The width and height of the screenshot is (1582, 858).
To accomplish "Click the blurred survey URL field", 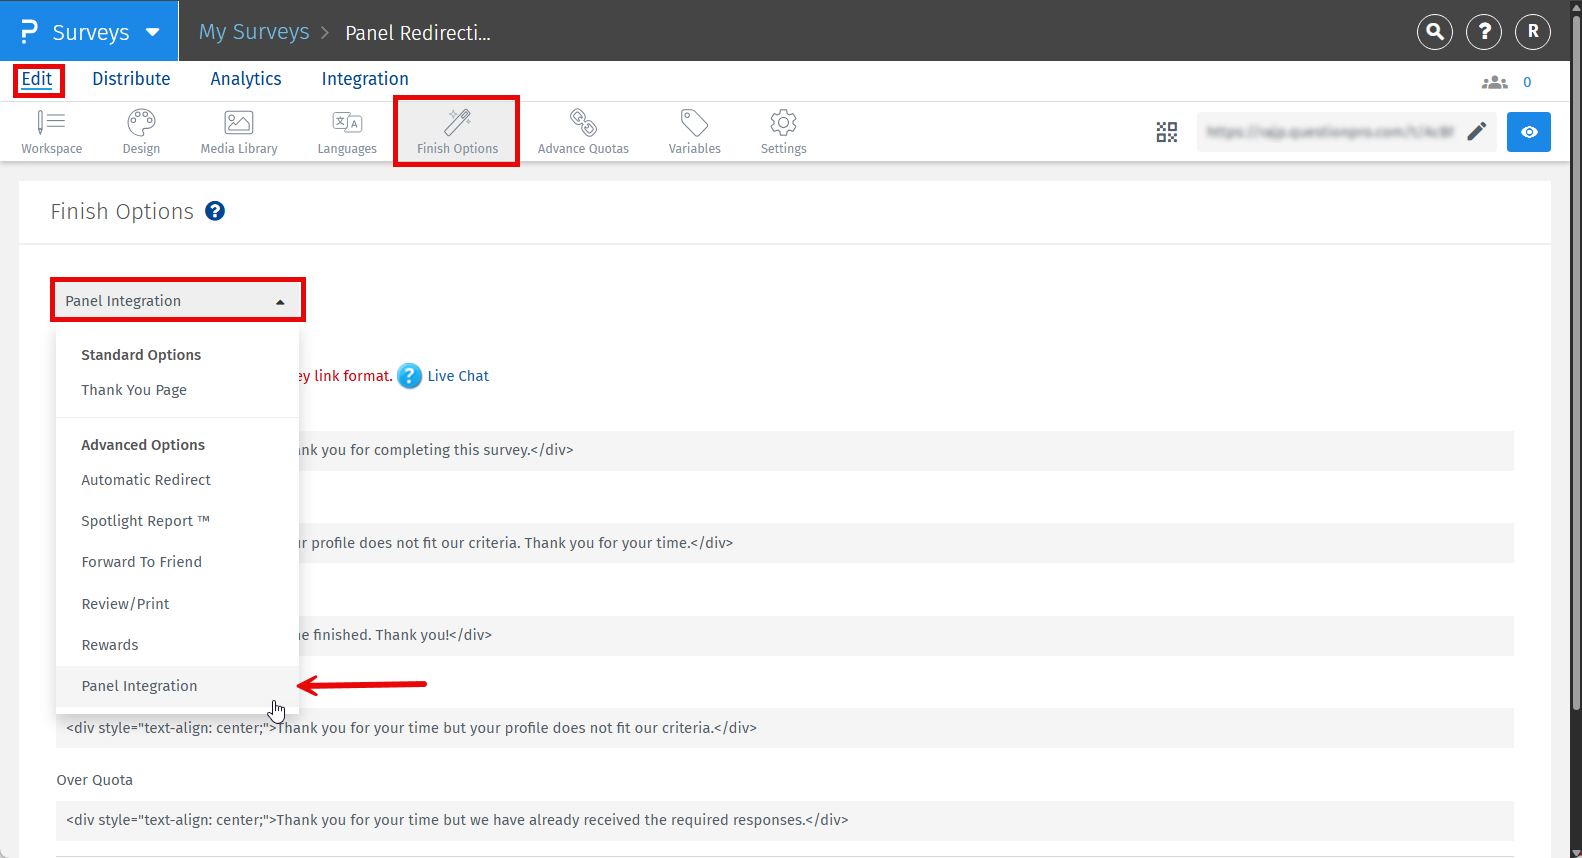I will pyautogui.click(x=1329, y=132).
